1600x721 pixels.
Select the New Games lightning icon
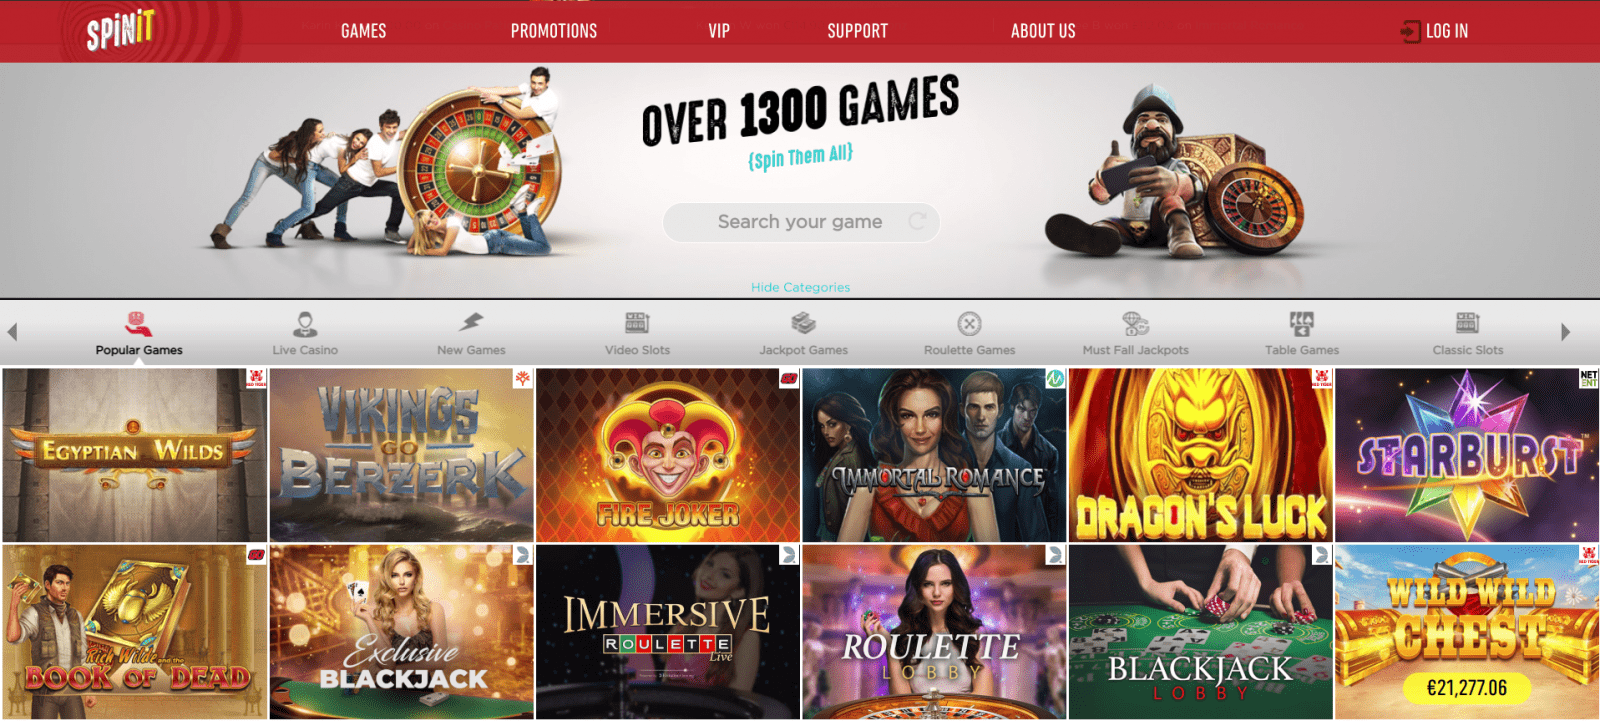tap(471, 322)
